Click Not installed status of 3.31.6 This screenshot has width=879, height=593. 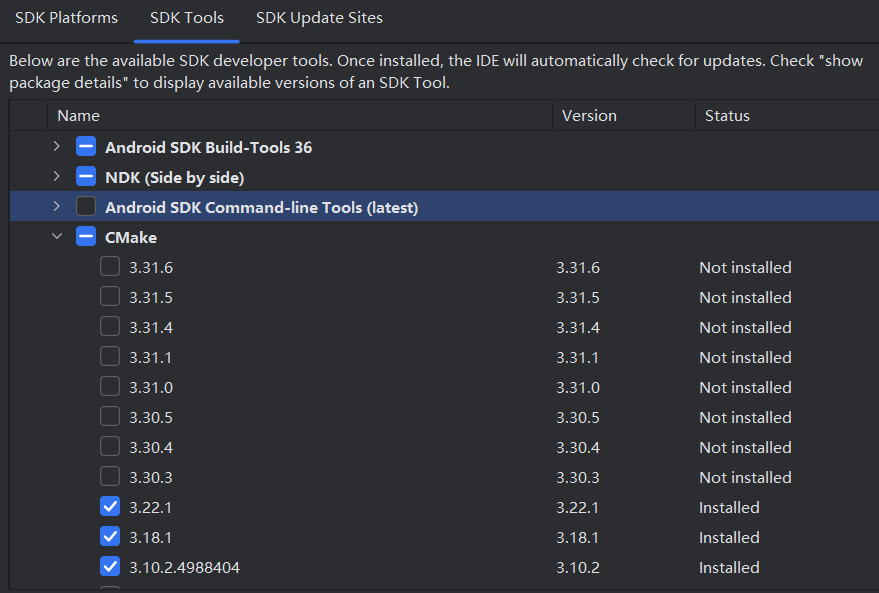[x=745, y=268]
